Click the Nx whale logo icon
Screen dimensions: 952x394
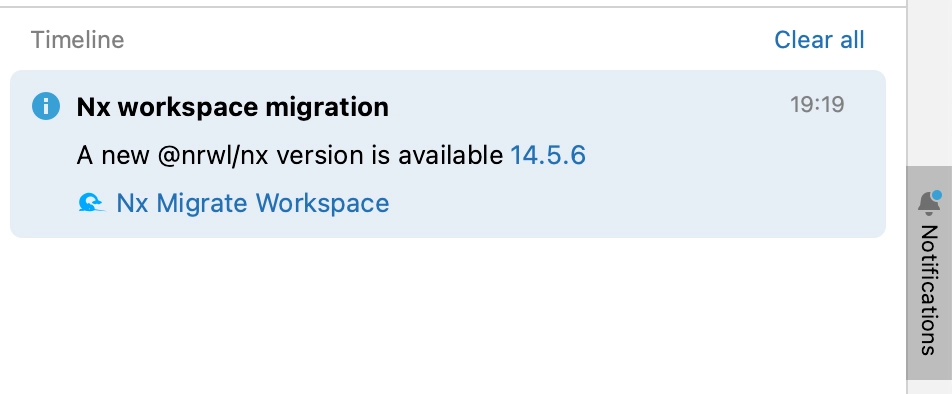91,202
